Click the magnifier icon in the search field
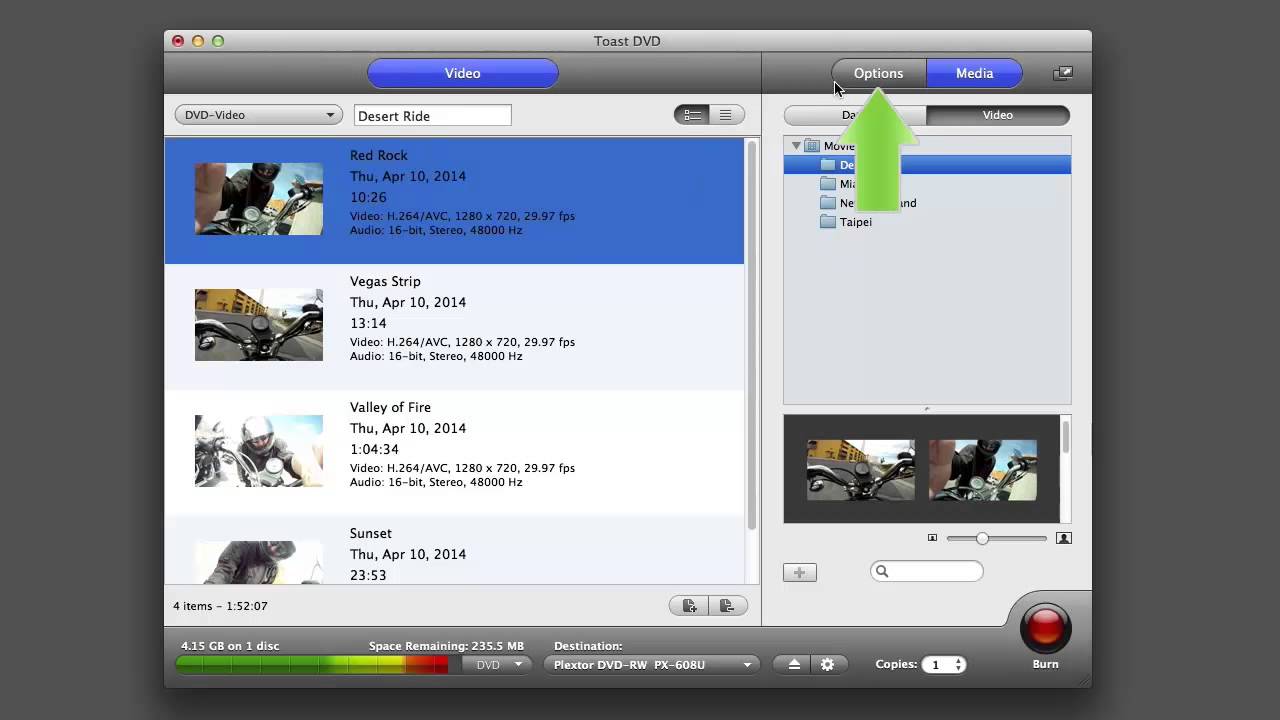This screenshot has width=1280, height=720. pyautogui.click(x=882, y=572)
